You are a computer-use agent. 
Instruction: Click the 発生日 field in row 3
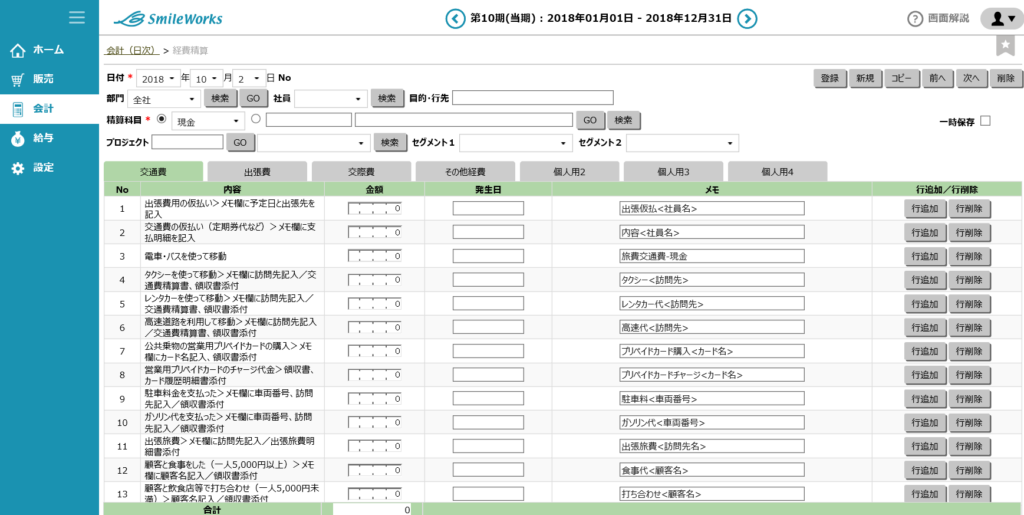[x=488, y=256]
